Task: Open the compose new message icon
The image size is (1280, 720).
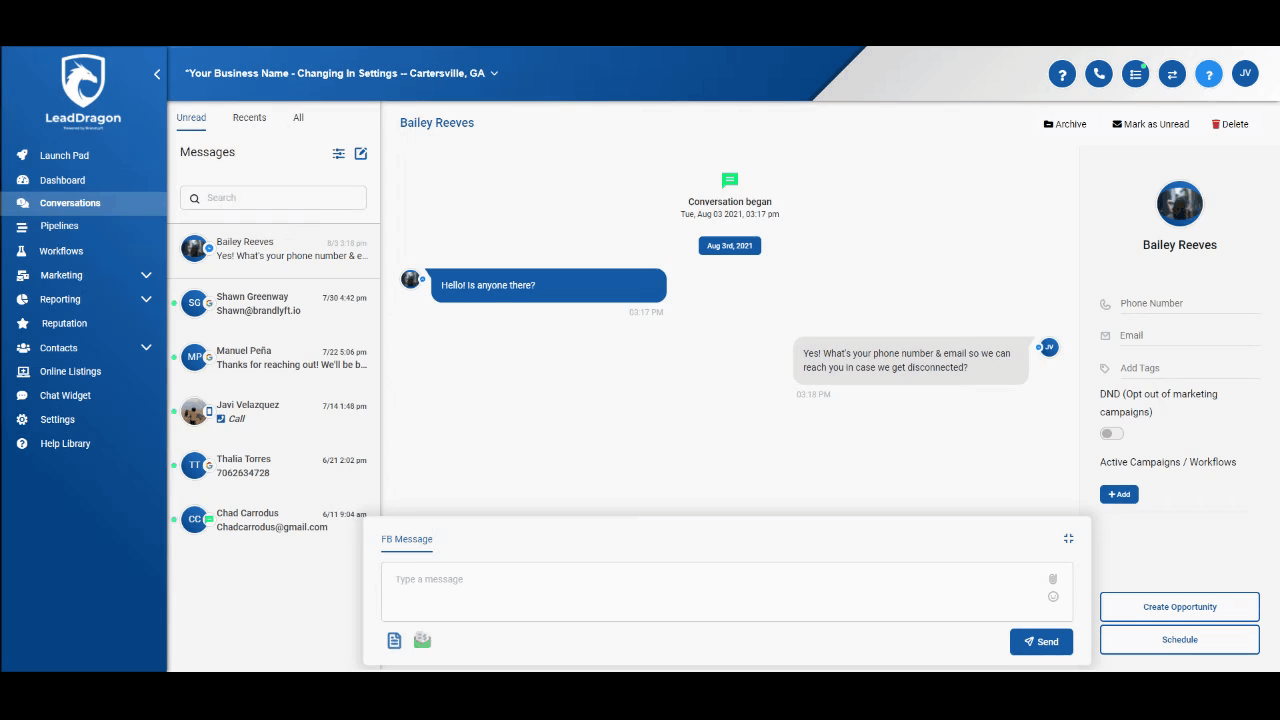Action: tap(361, 153)
